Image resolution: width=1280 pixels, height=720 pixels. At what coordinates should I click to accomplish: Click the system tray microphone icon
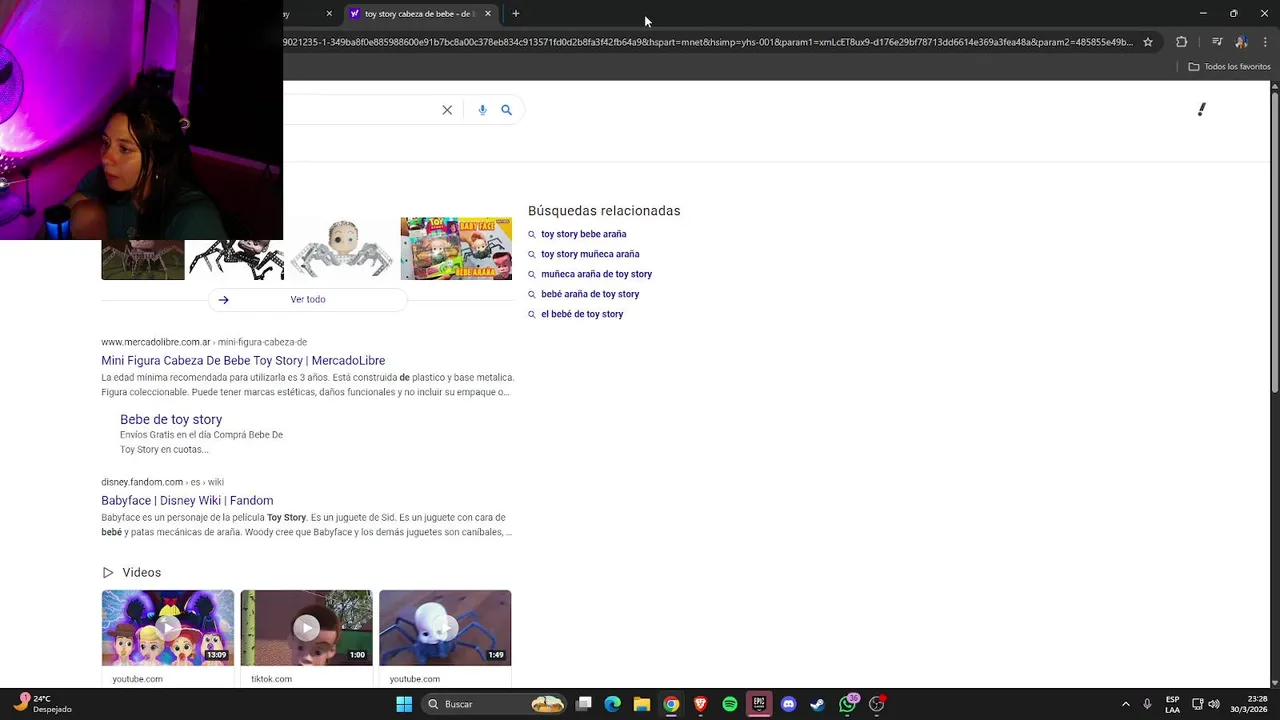1147,704
